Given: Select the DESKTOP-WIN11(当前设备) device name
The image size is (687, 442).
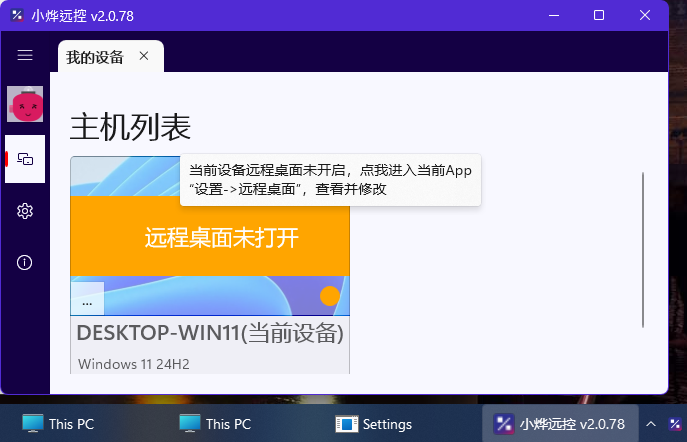Looking at the screenshot, I should click(x=210, y=332).
